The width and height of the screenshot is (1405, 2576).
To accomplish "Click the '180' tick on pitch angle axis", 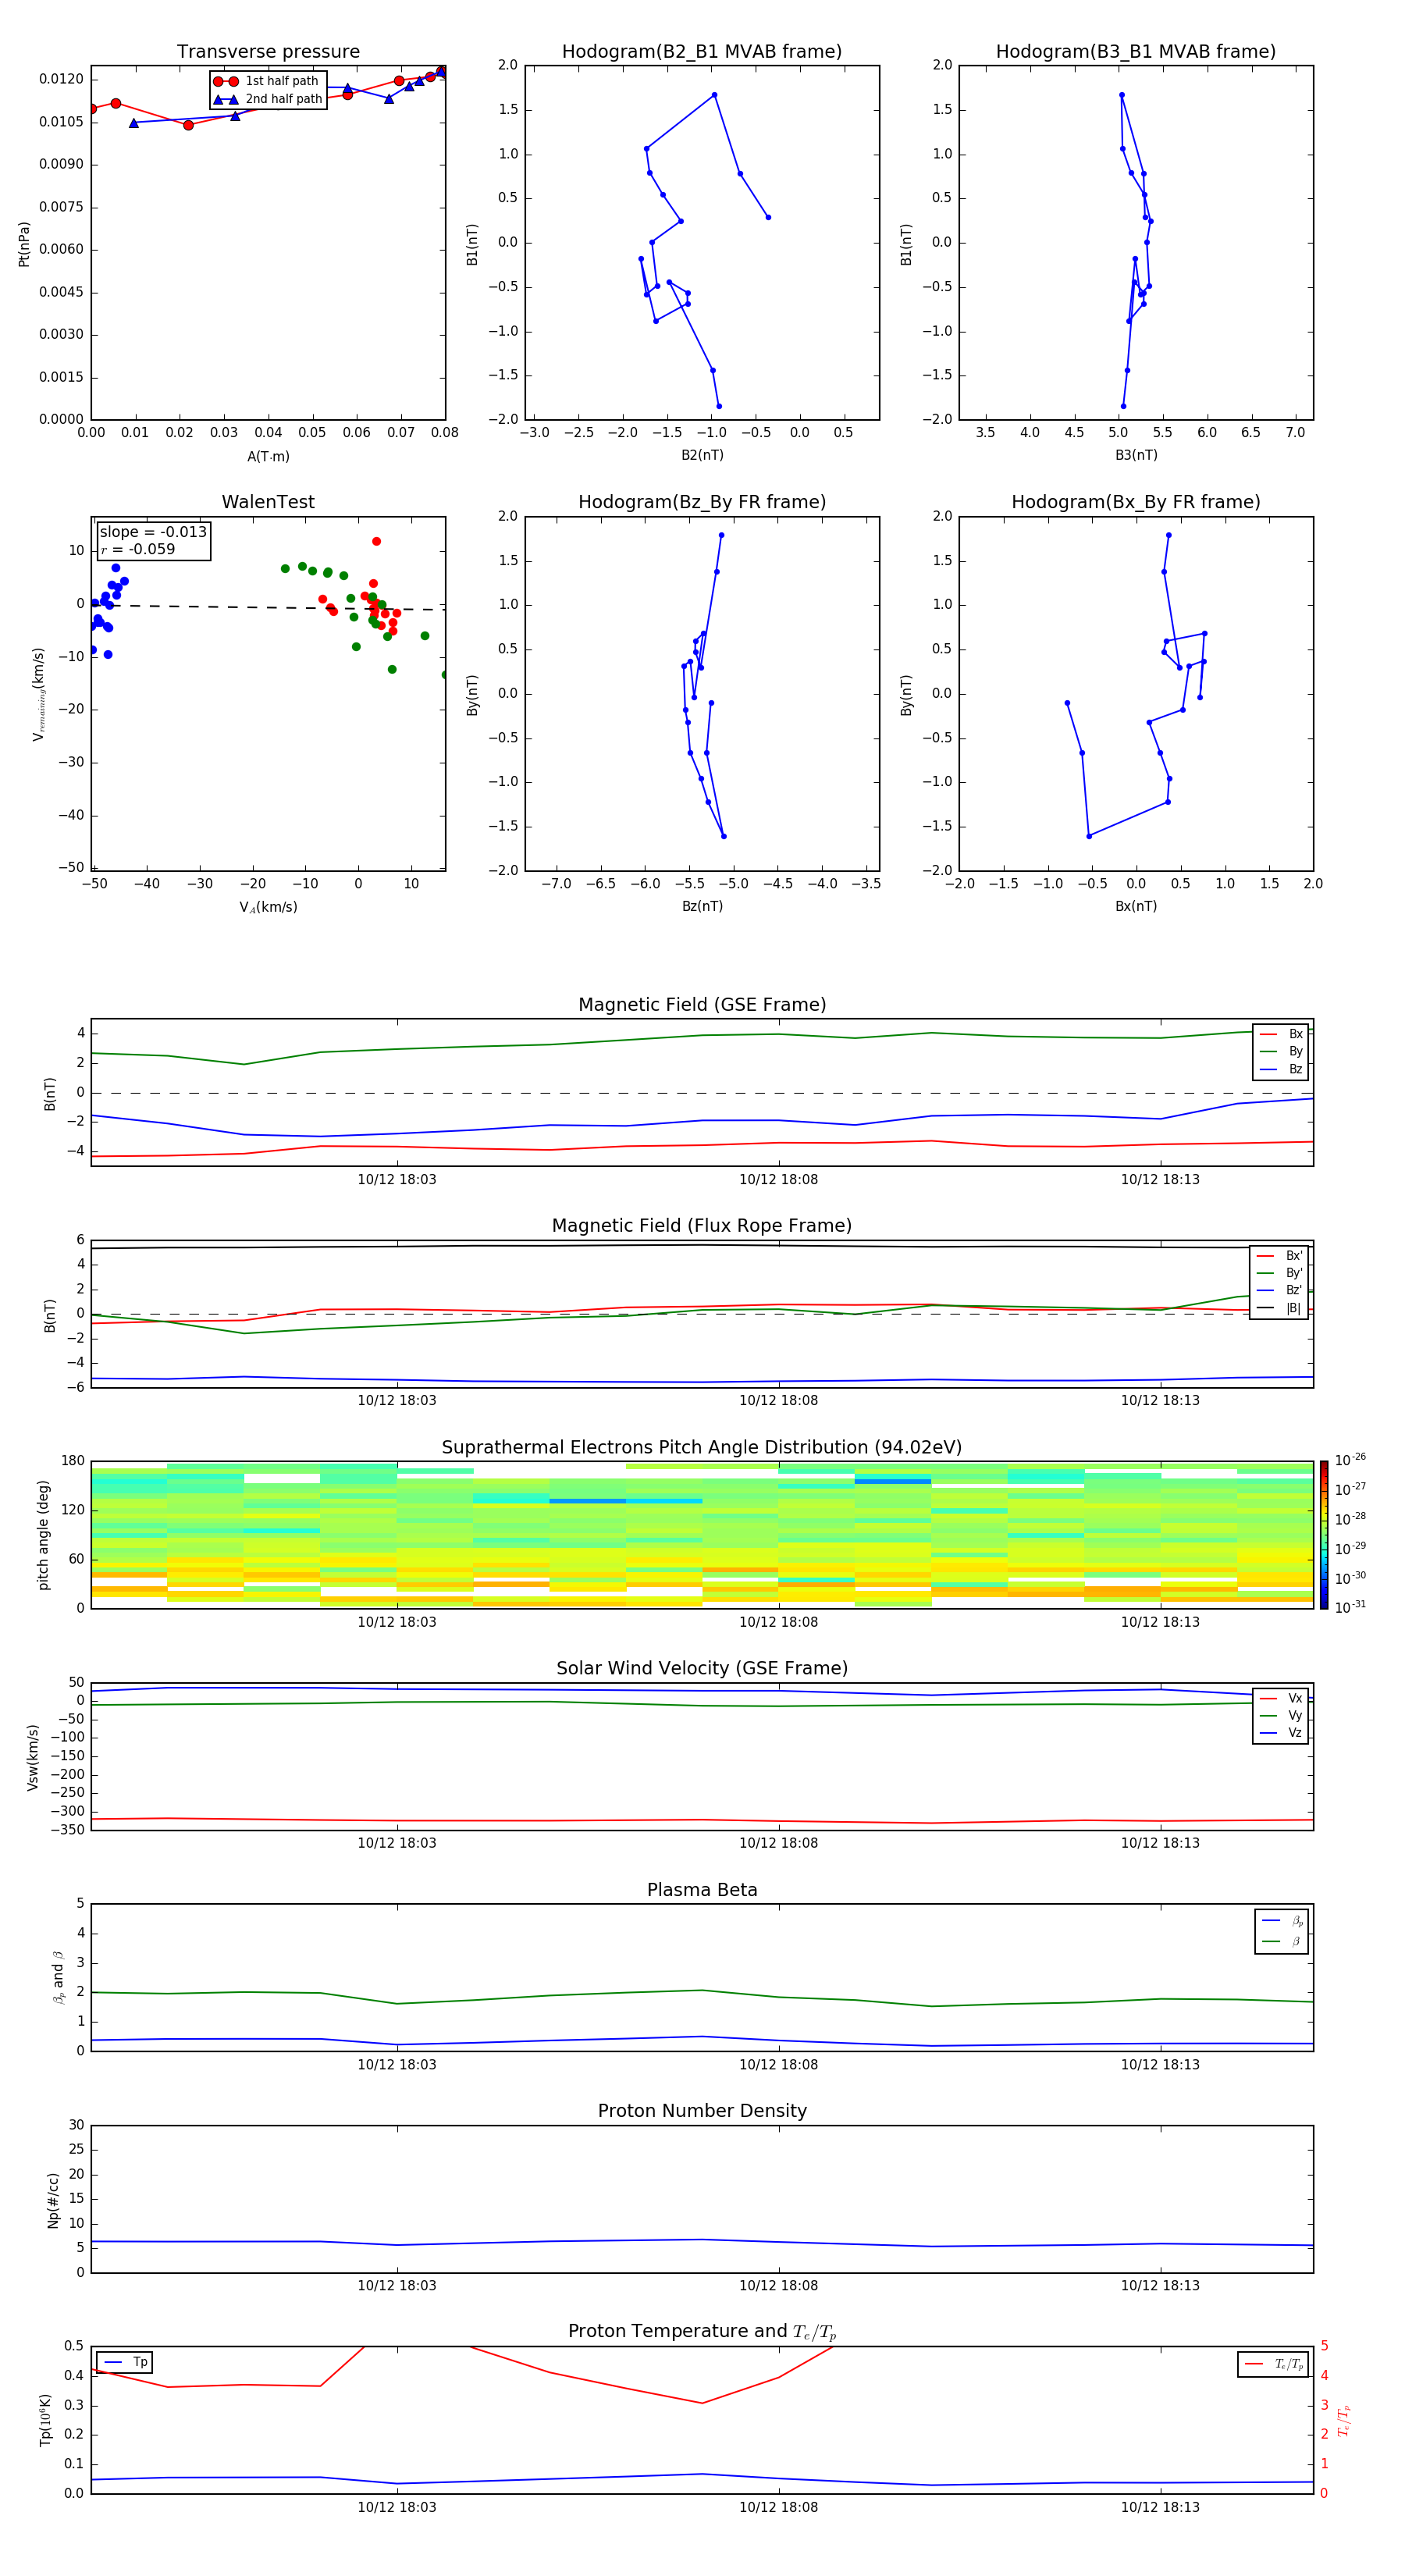I will [x=72, y=1461].
